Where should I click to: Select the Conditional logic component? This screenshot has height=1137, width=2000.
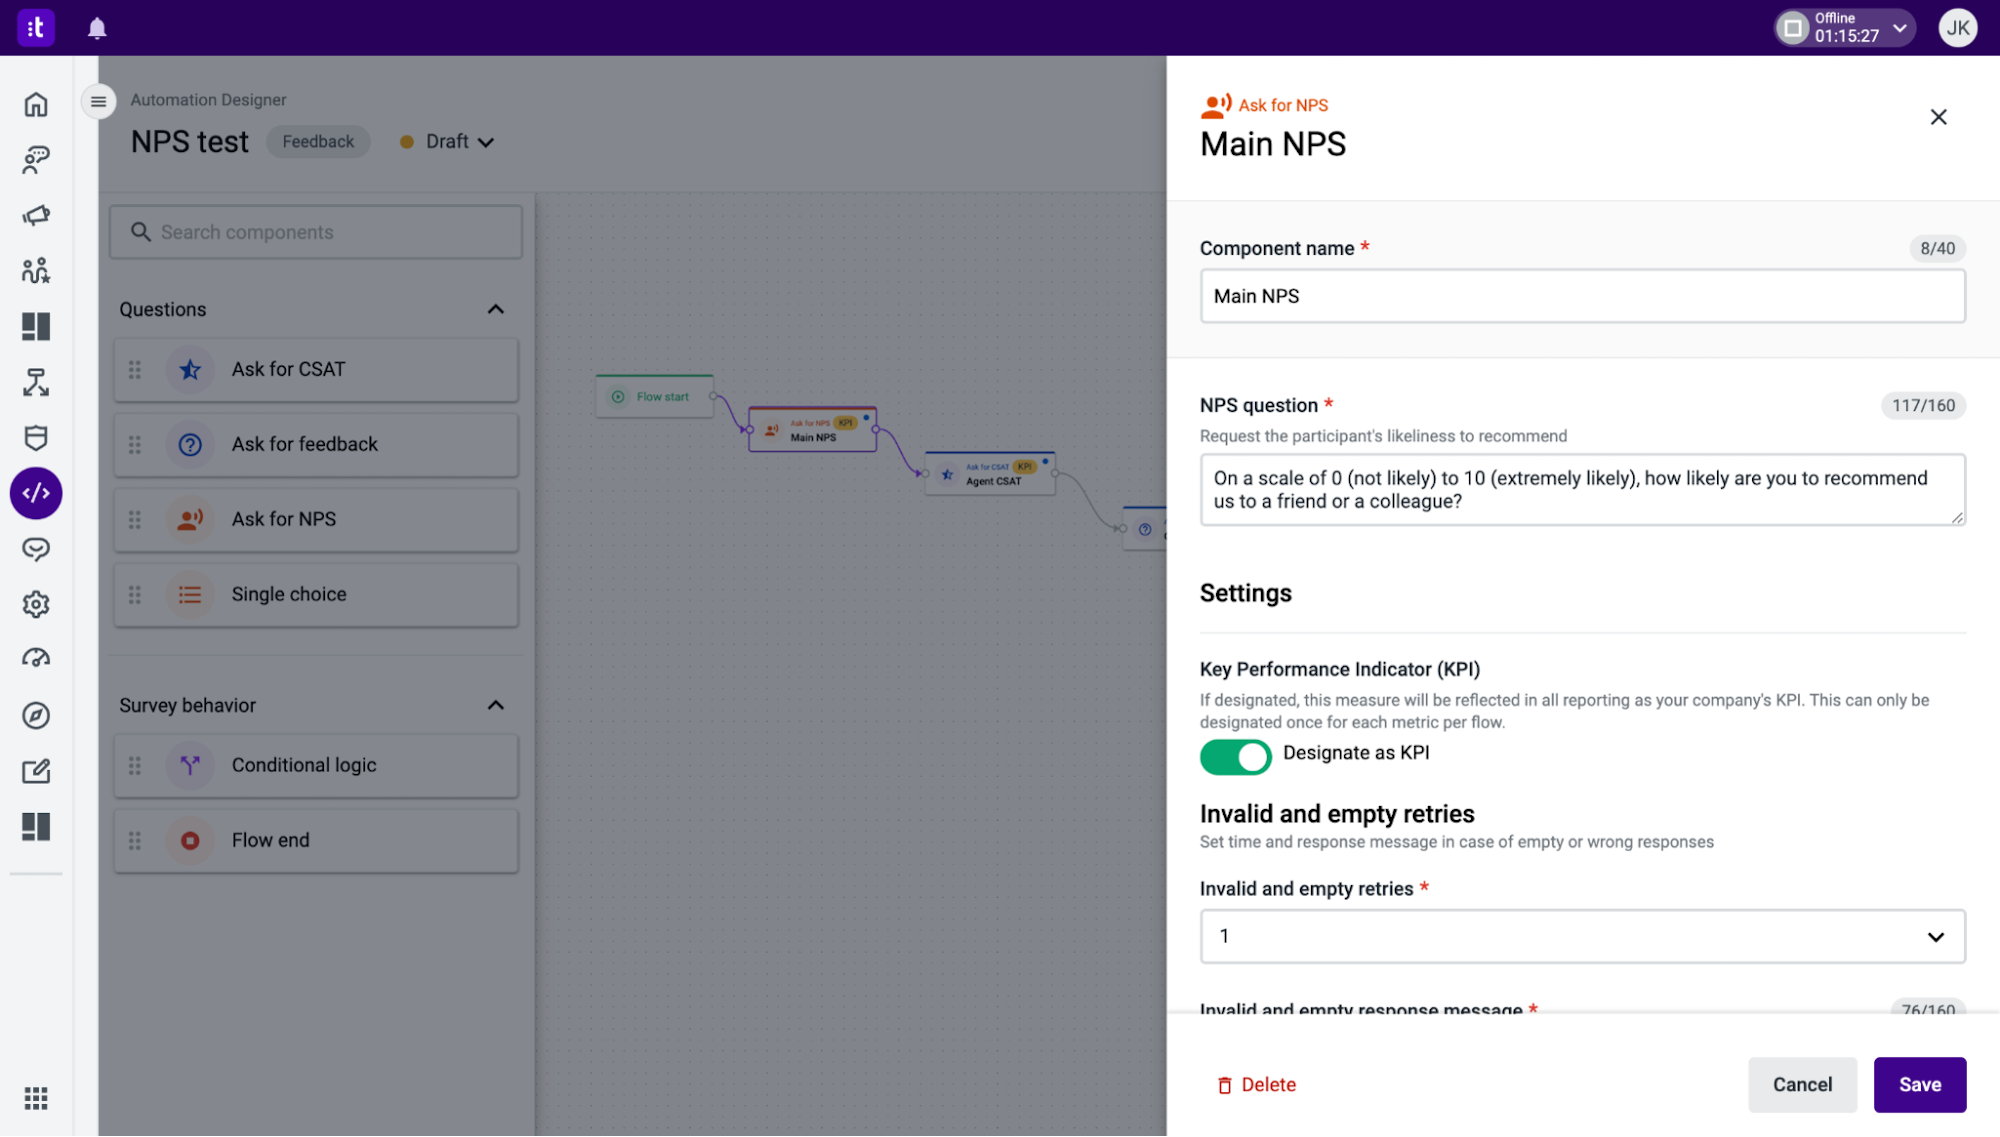(x=316, y=766)
